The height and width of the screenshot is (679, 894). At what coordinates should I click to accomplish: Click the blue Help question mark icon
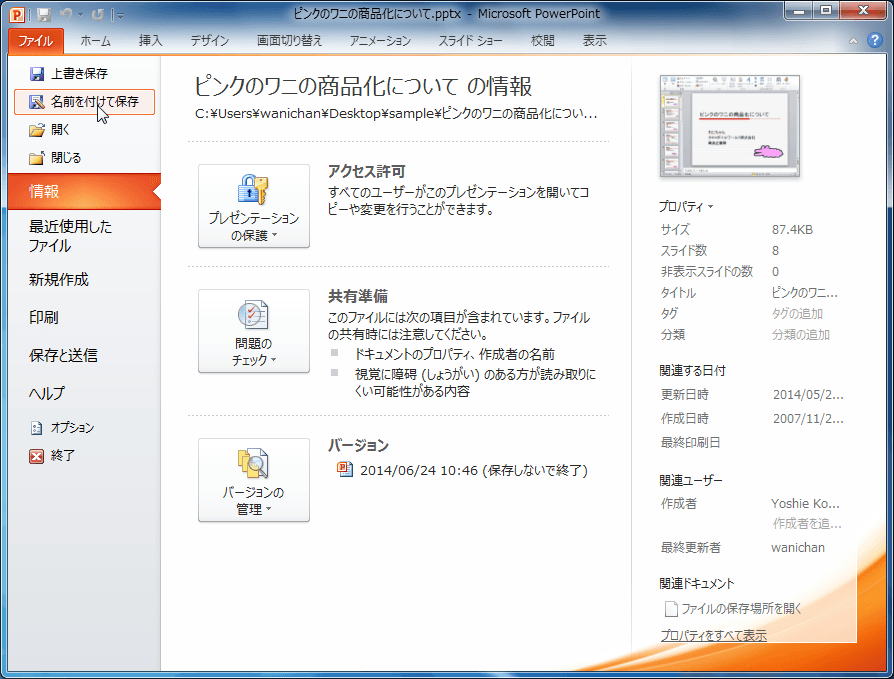875,40
